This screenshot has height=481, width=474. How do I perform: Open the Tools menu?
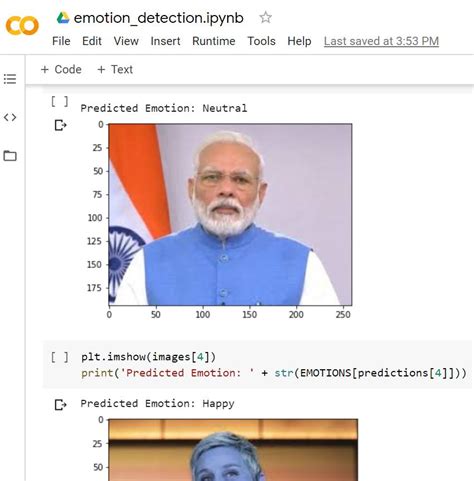261,41
